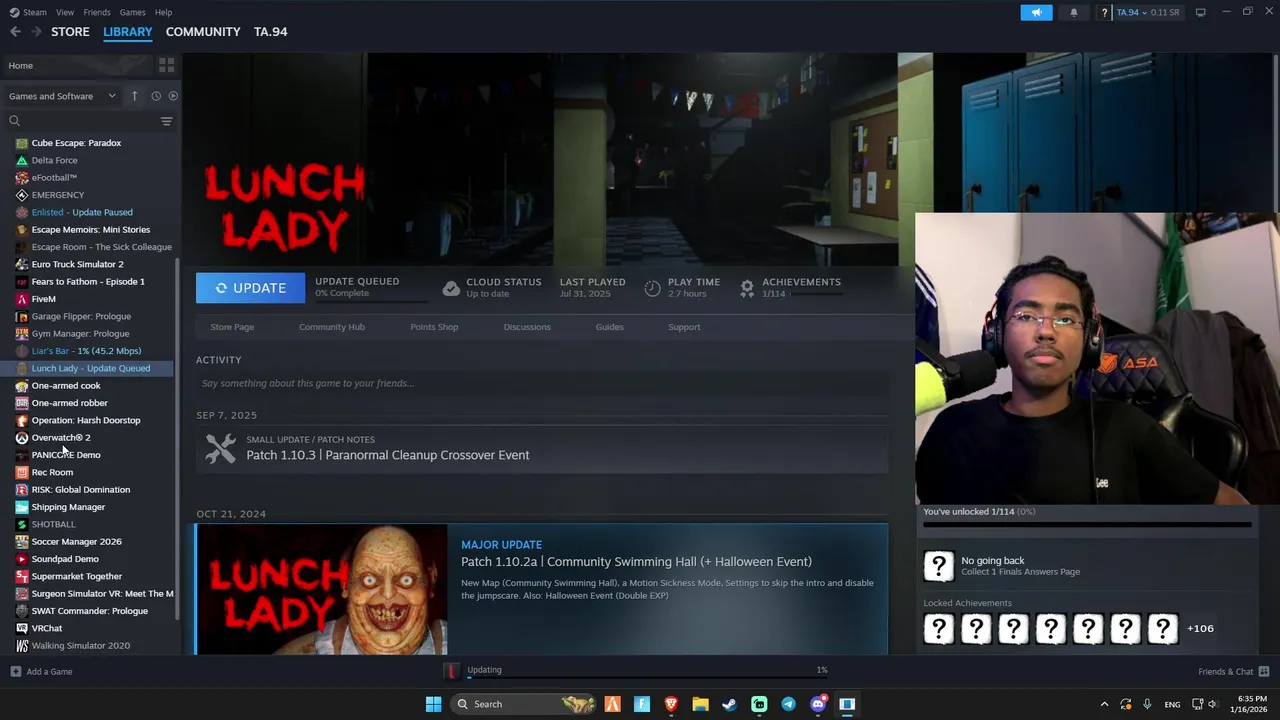Expand Games and Software dropdown

click(x=62, y=96)
